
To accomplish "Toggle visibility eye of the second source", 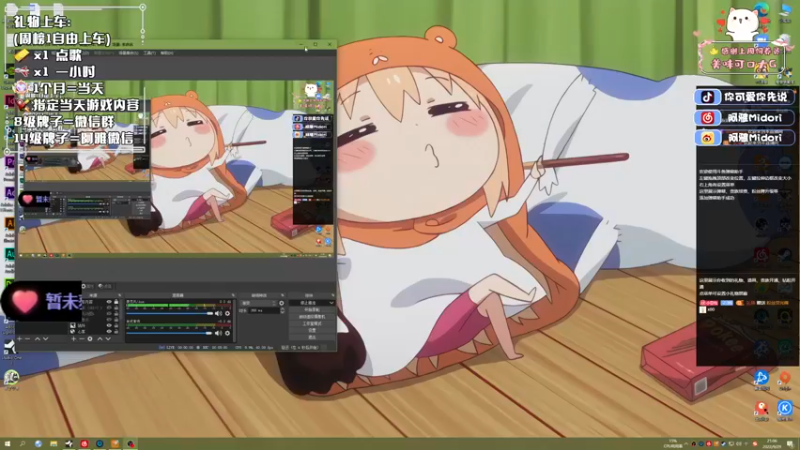I will click(x=109, y=308).
